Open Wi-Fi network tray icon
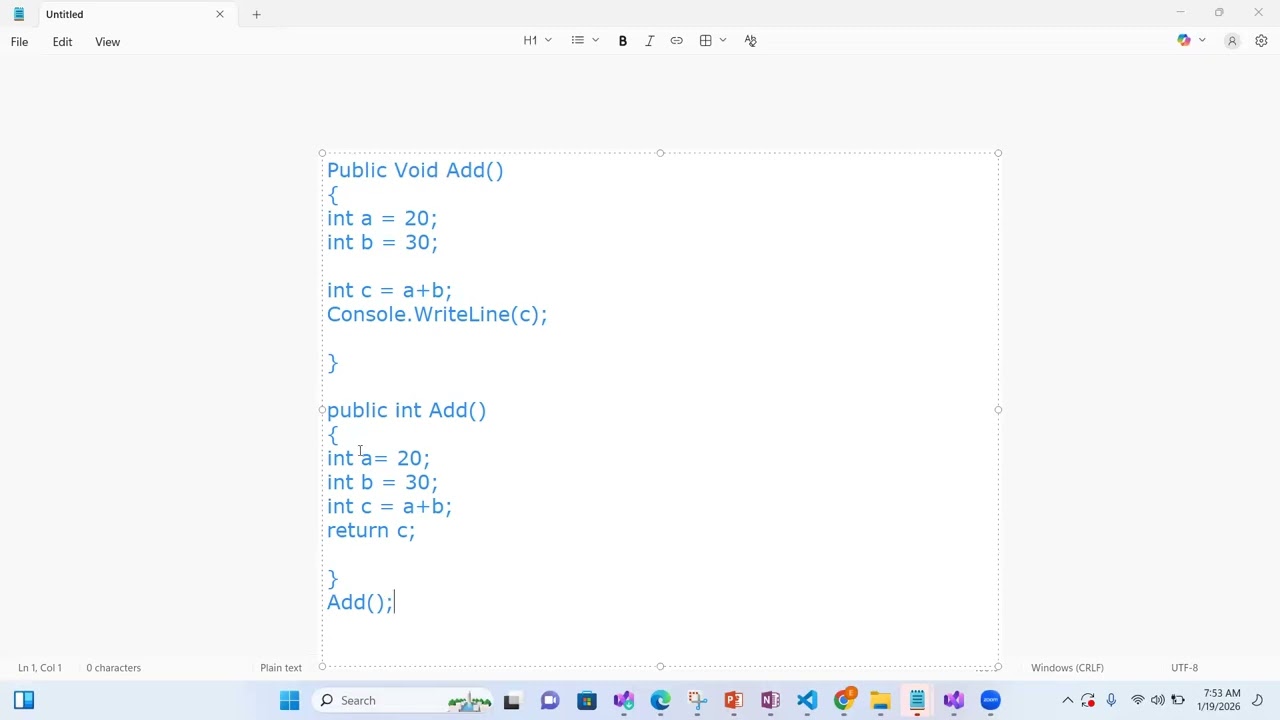Image resolution: width=1280 pixels, height=720 pixels. [x=1138, y=701]
